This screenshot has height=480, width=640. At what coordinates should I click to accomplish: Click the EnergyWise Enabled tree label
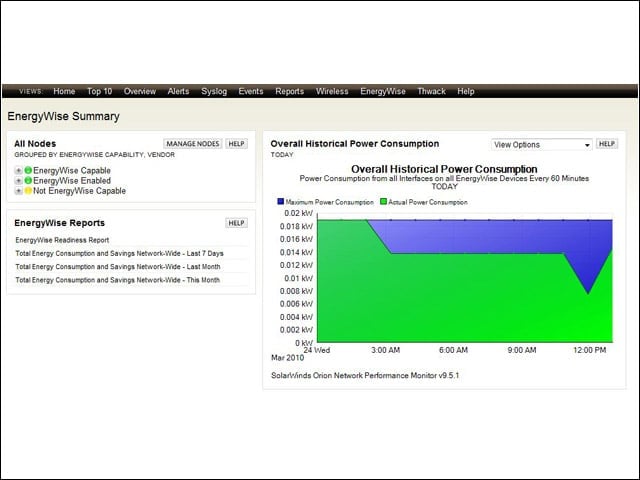(72, 181)
